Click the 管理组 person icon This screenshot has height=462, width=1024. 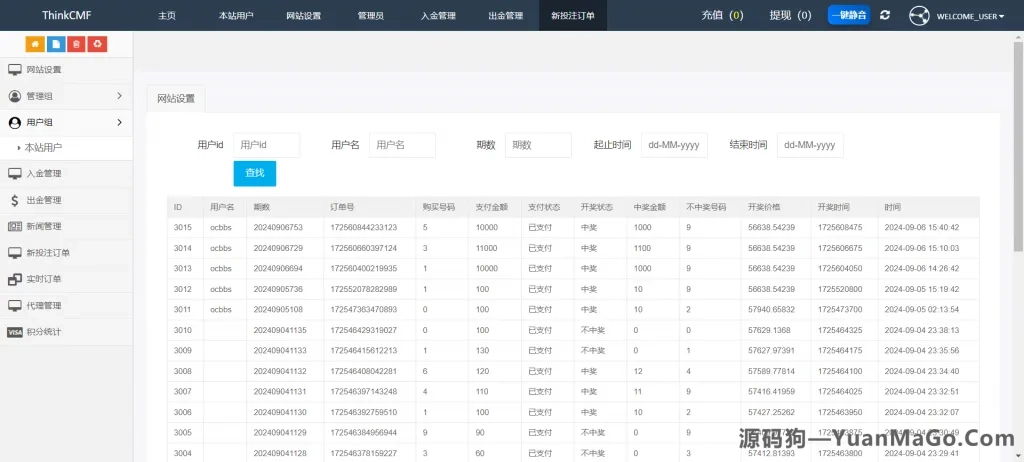click(x=14, y=96)
